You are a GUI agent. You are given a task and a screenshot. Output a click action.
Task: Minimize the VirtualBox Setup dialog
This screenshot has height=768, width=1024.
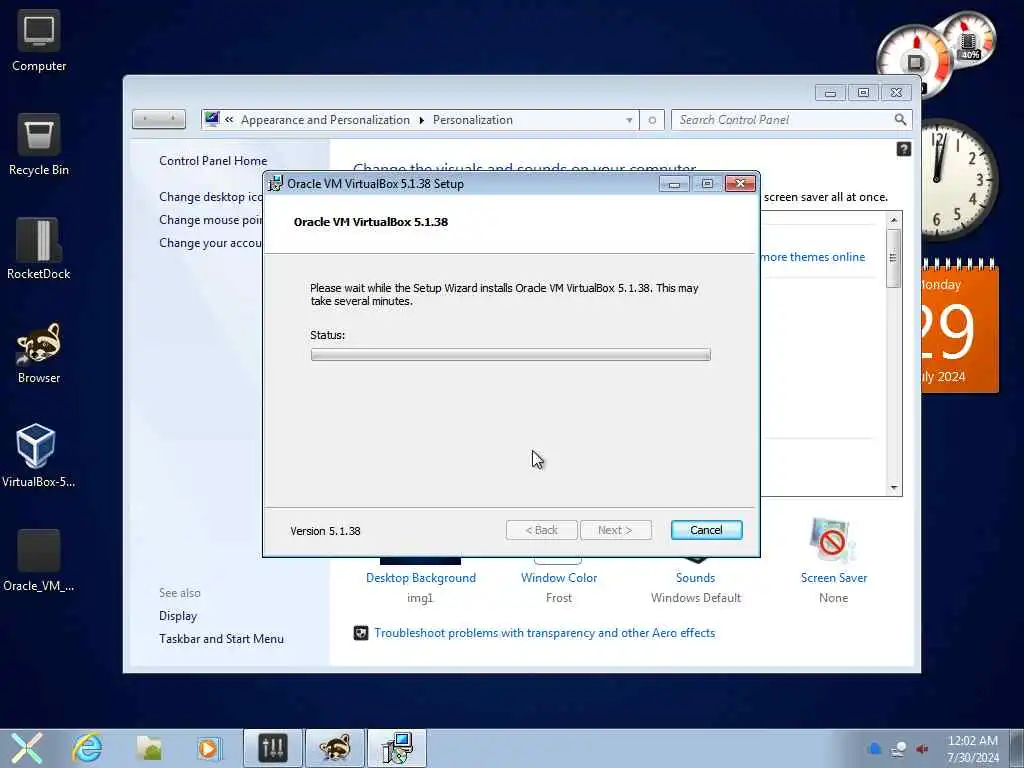point(675,184)
